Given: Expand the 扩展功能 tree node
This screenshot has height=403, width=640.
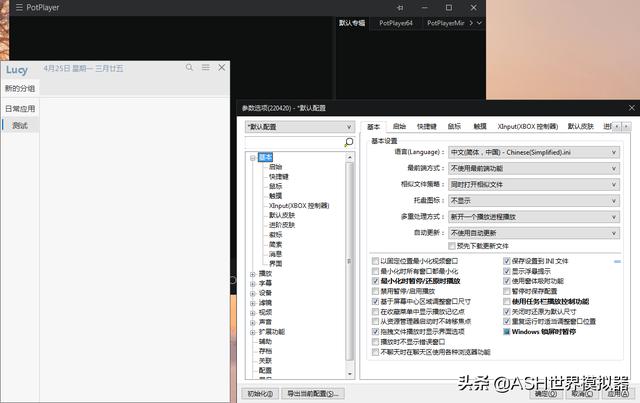Looking at the screenshot, I should click(253, 332).
